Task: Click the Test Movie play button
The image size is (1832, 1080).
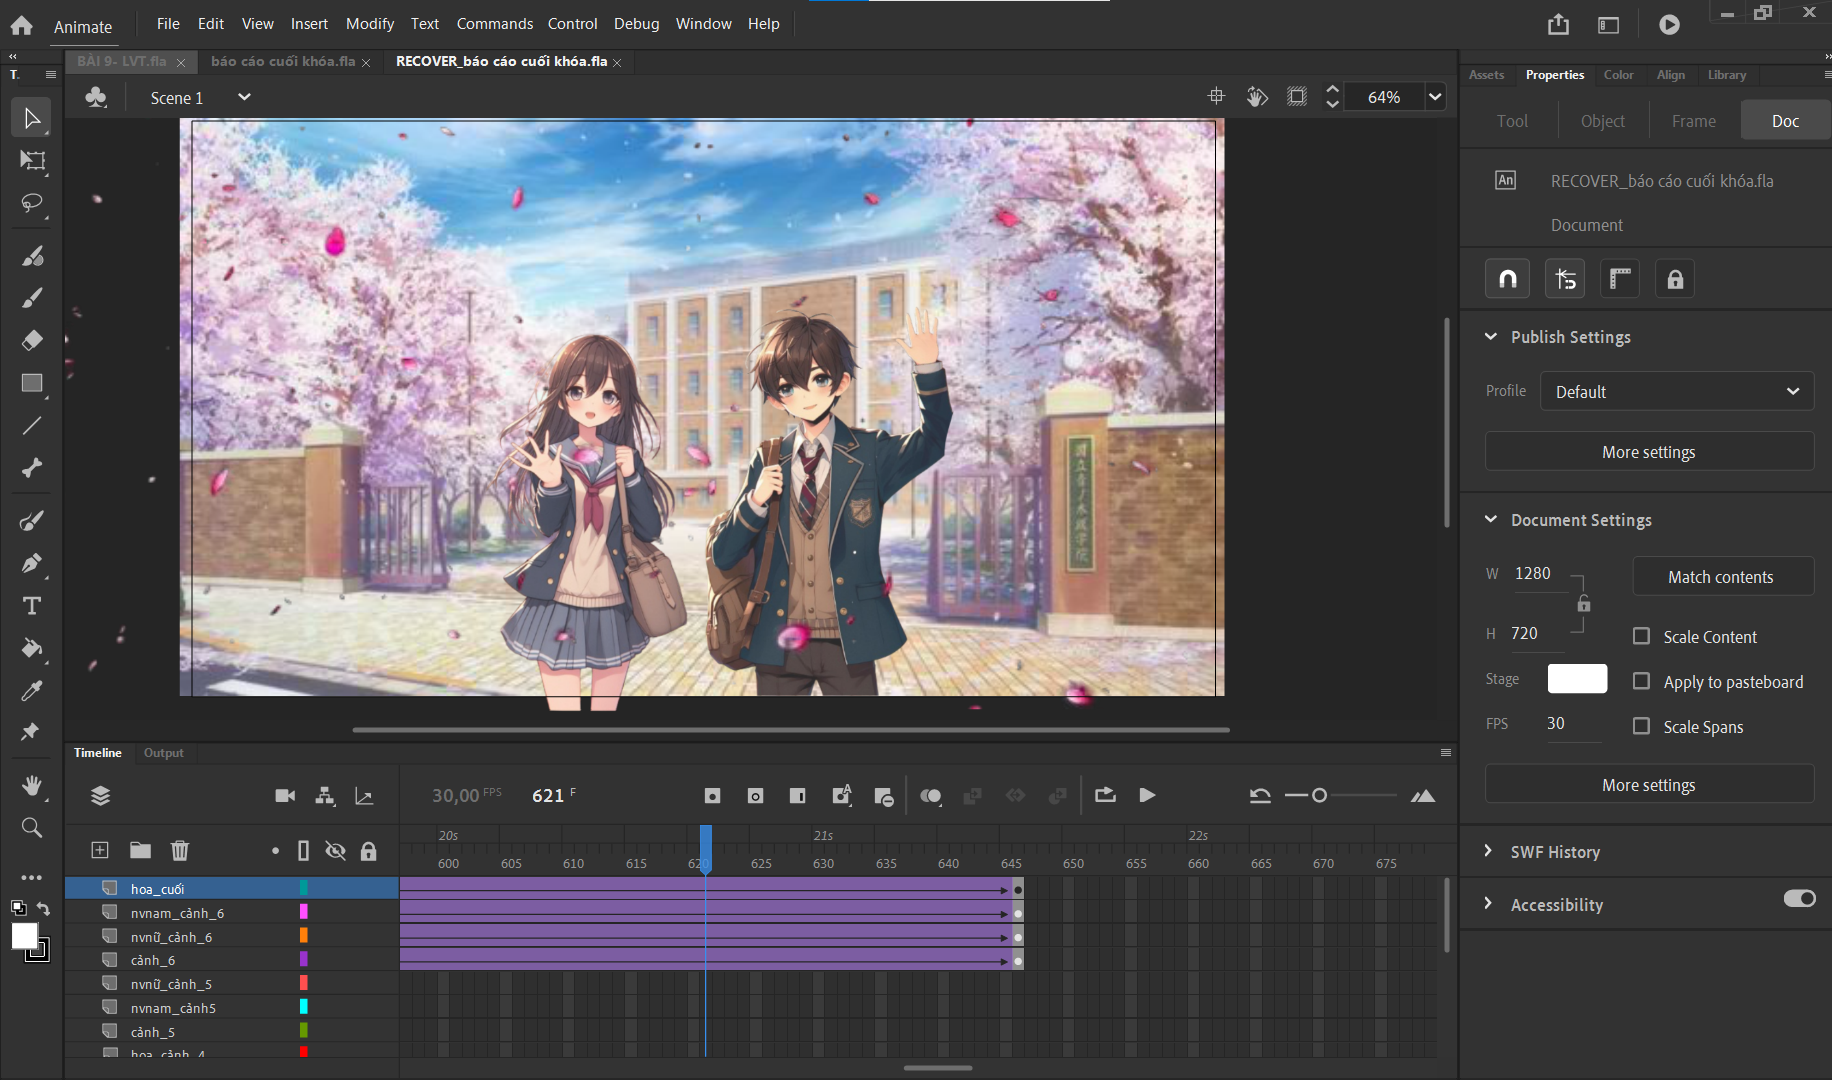Action: (x=1669, y=25)
